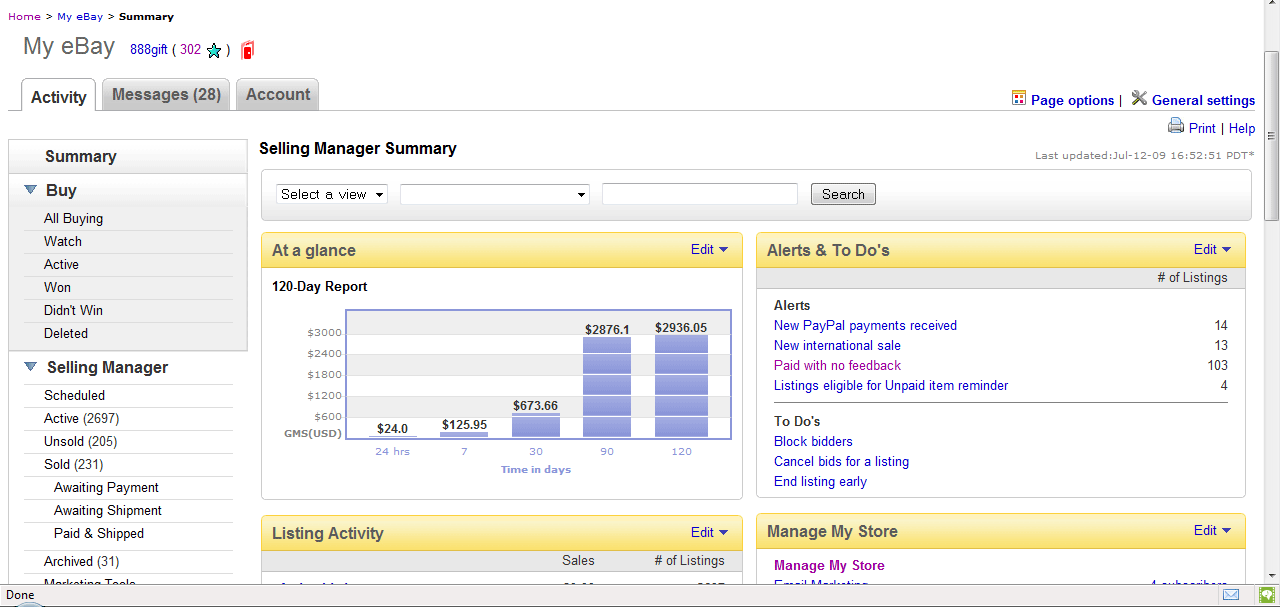Screen dimensions: 1280x607
Task: Collapse the Selling Manager section triangle
Action: [x=31, y=367]
